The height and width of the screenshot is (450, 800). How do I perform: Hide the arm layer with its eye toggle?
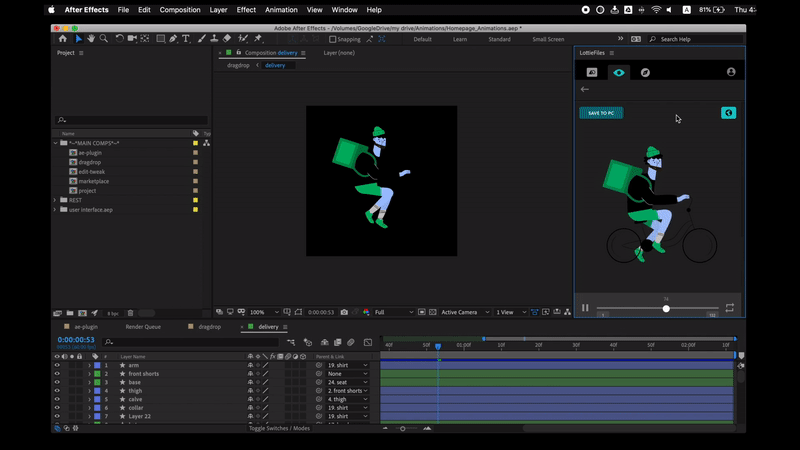(57, 366)
